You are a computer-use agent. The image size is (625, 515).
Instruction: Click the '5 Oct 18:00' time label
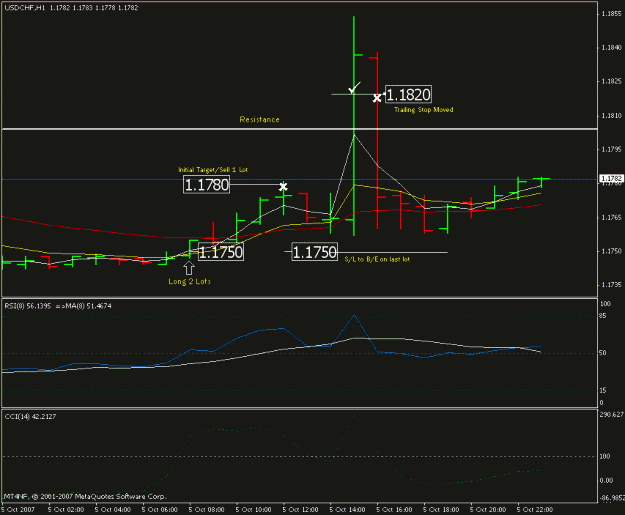pyautogui.click(x=441, y=510)
